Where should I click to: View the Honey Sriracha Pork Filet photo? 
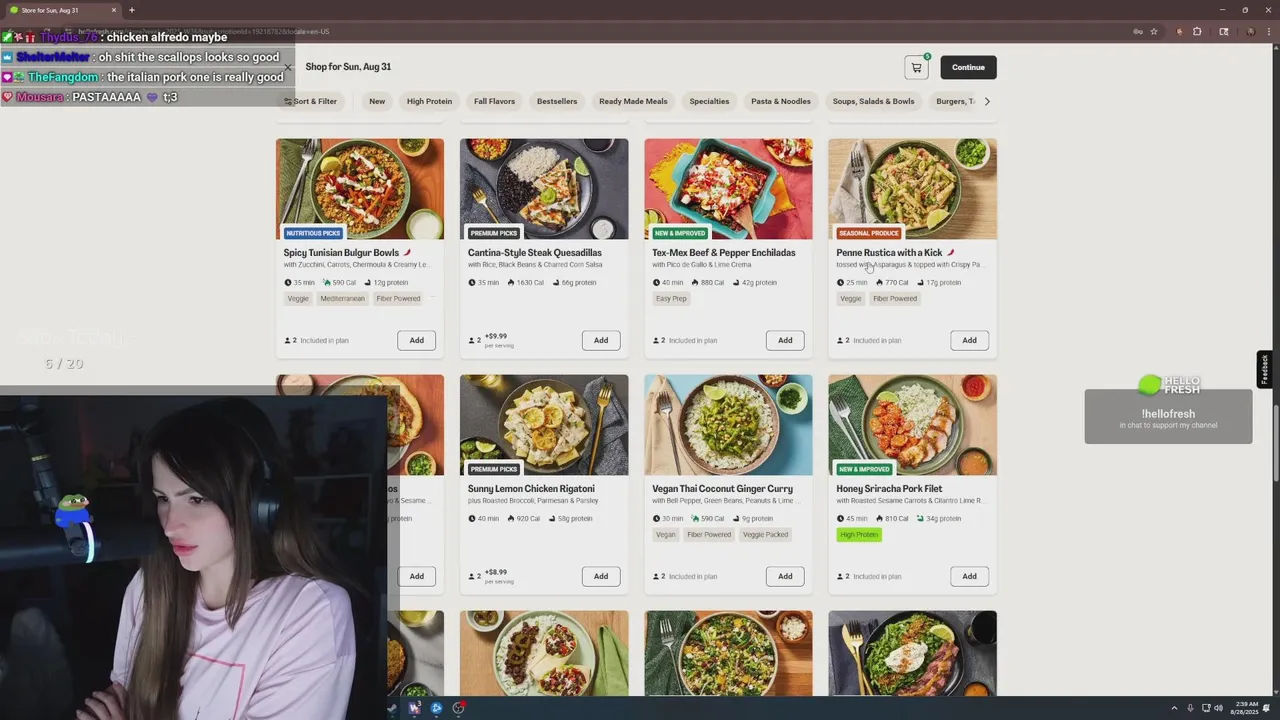(912, 425)
